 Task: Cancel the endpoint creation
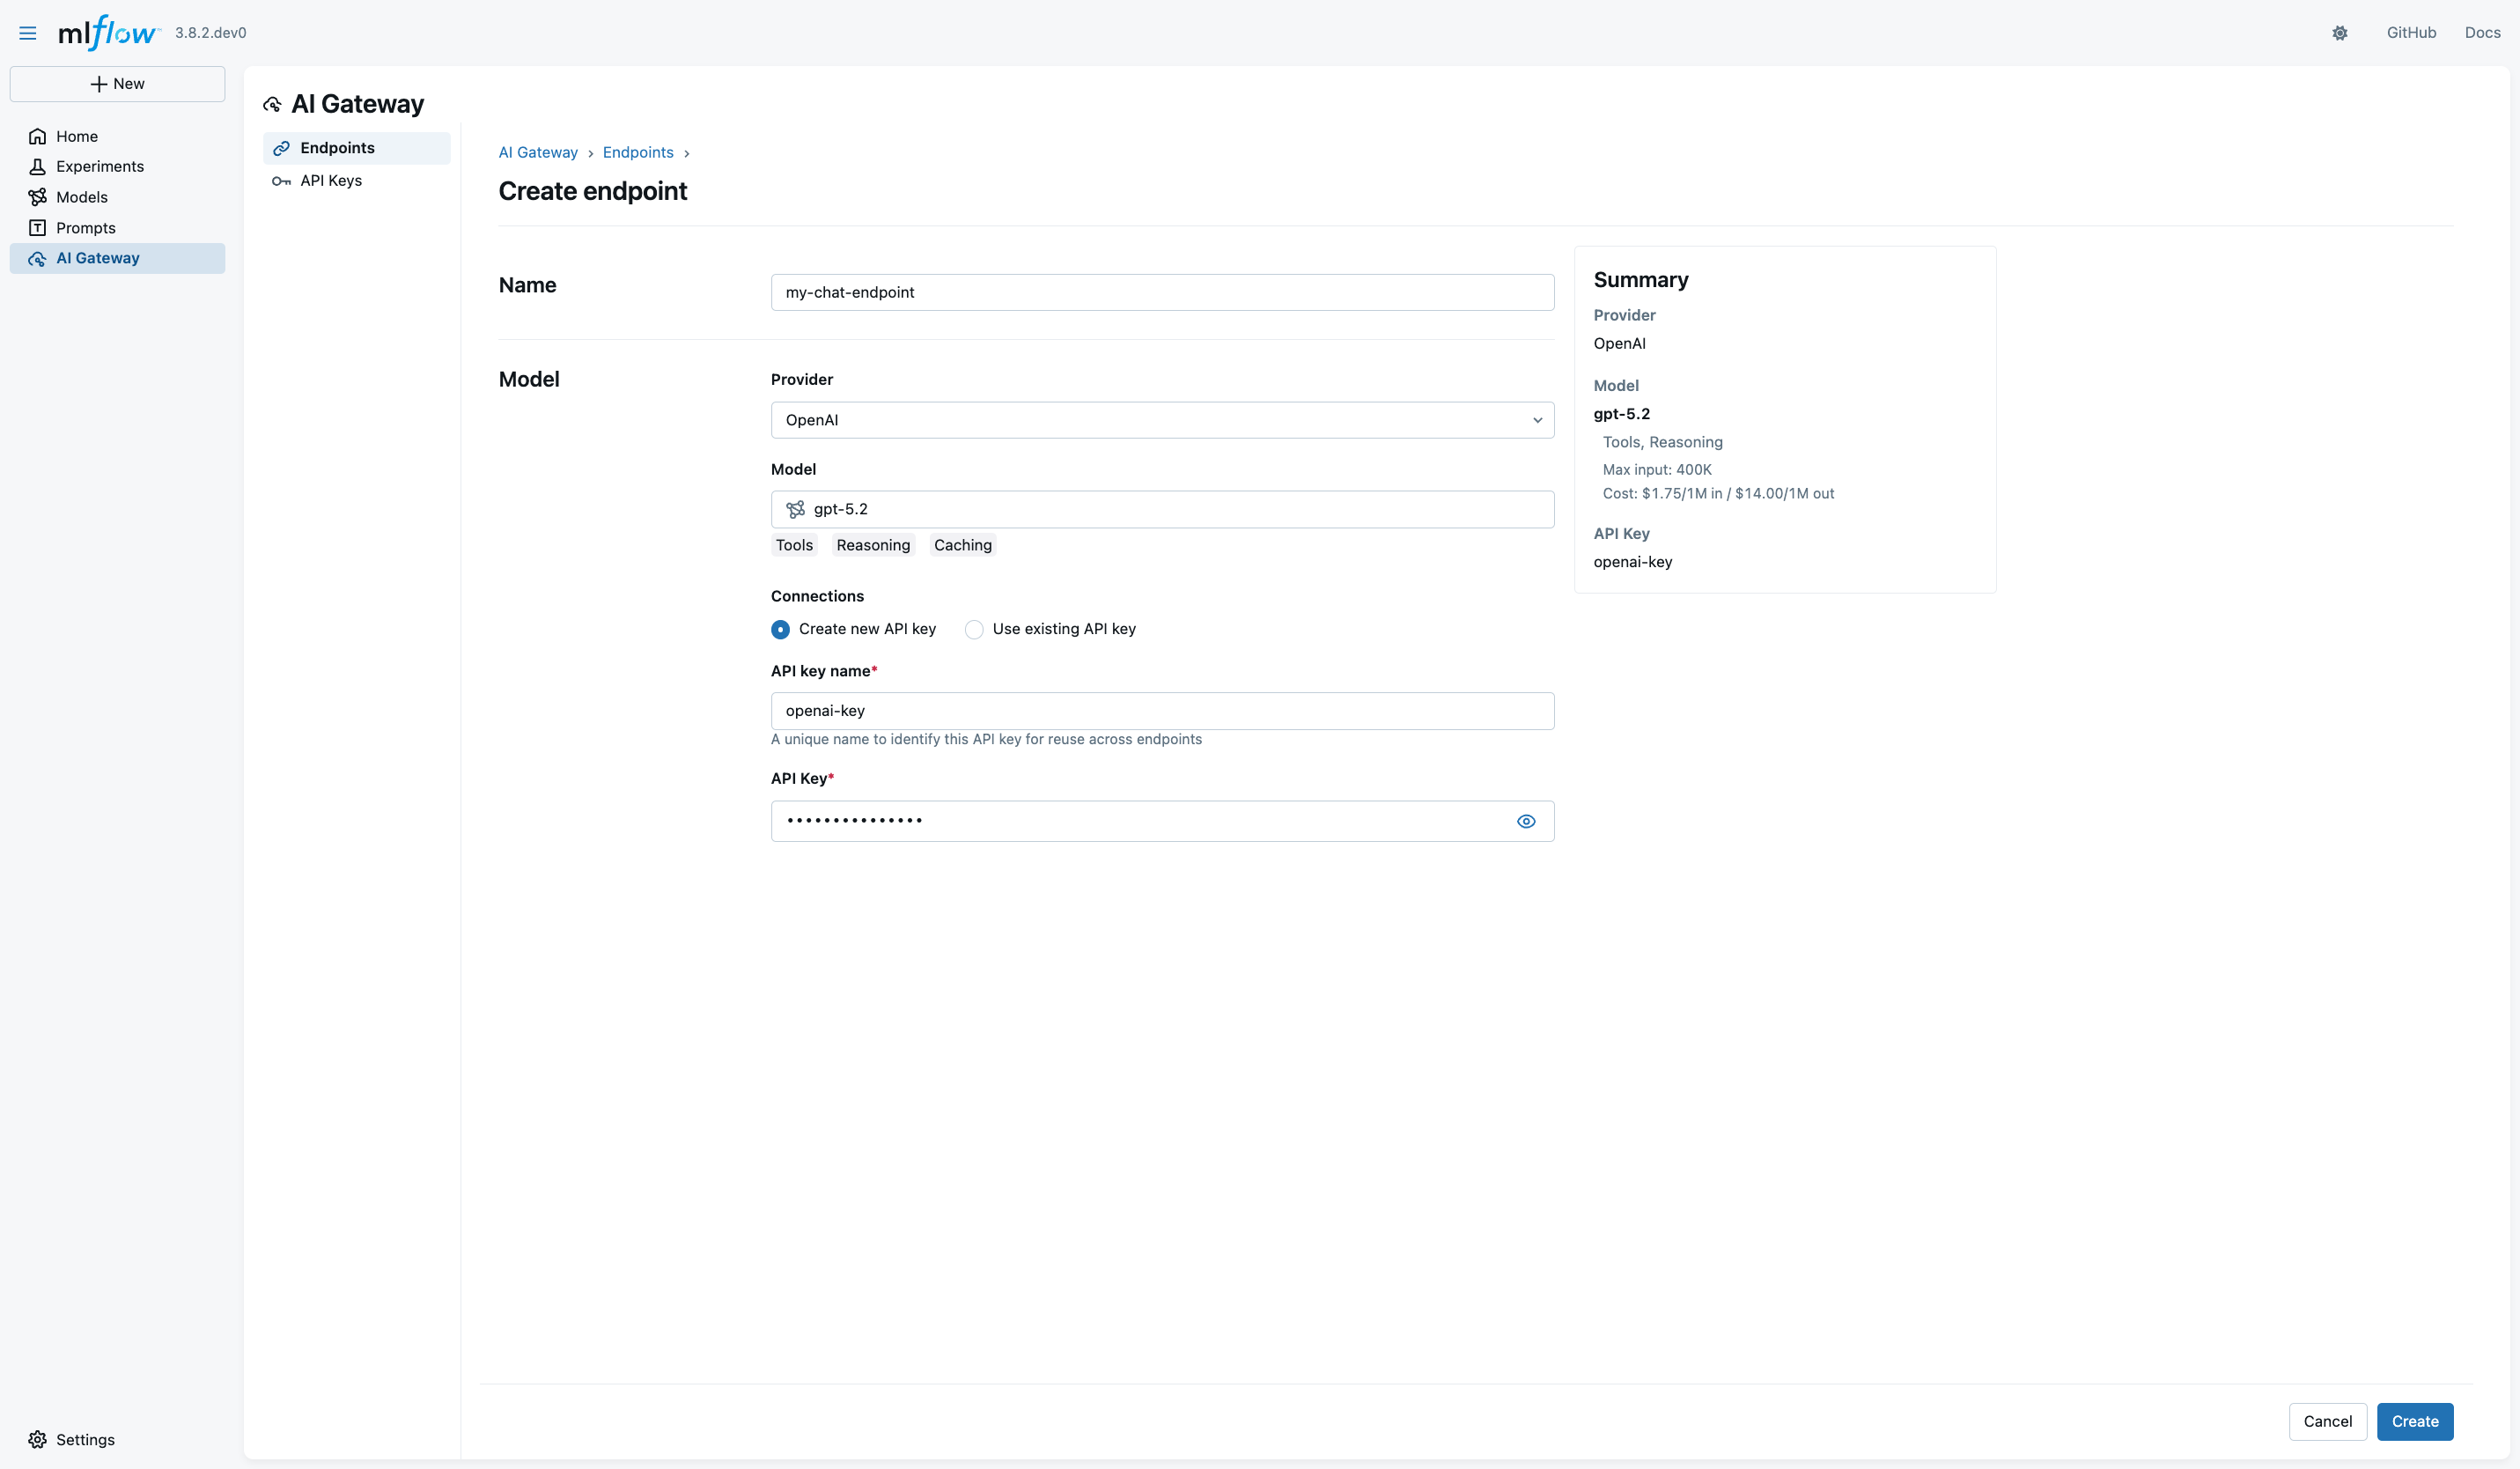2327,1421
